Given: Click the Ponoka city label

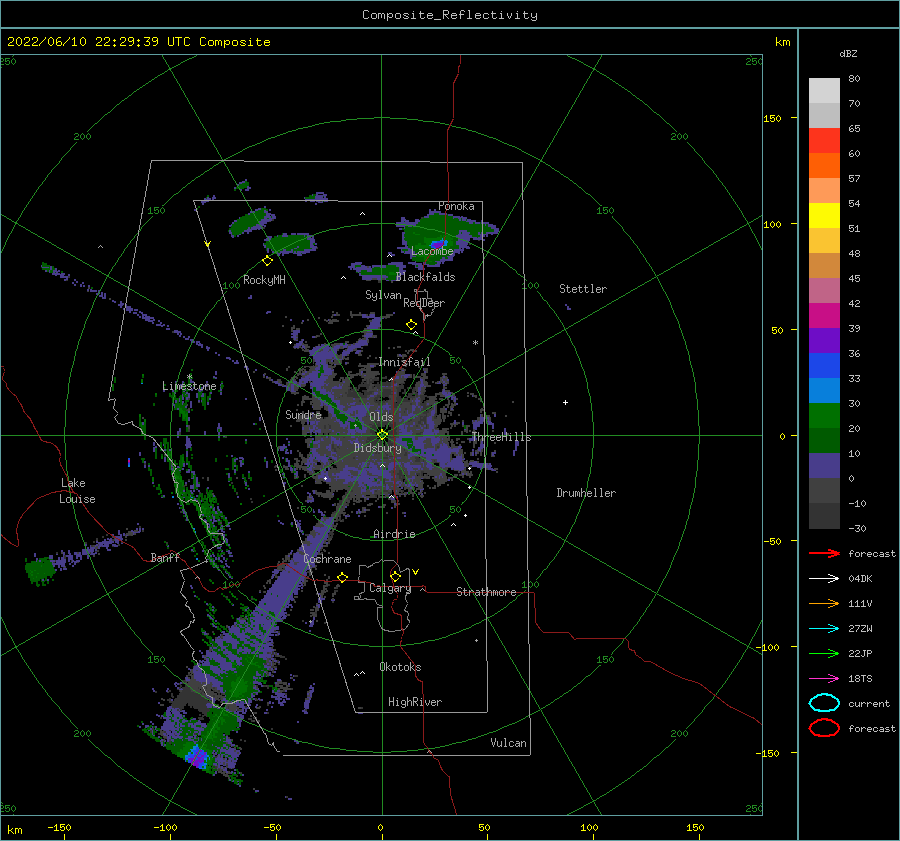Looking at the screenshot, I should (x=456, y=206).
